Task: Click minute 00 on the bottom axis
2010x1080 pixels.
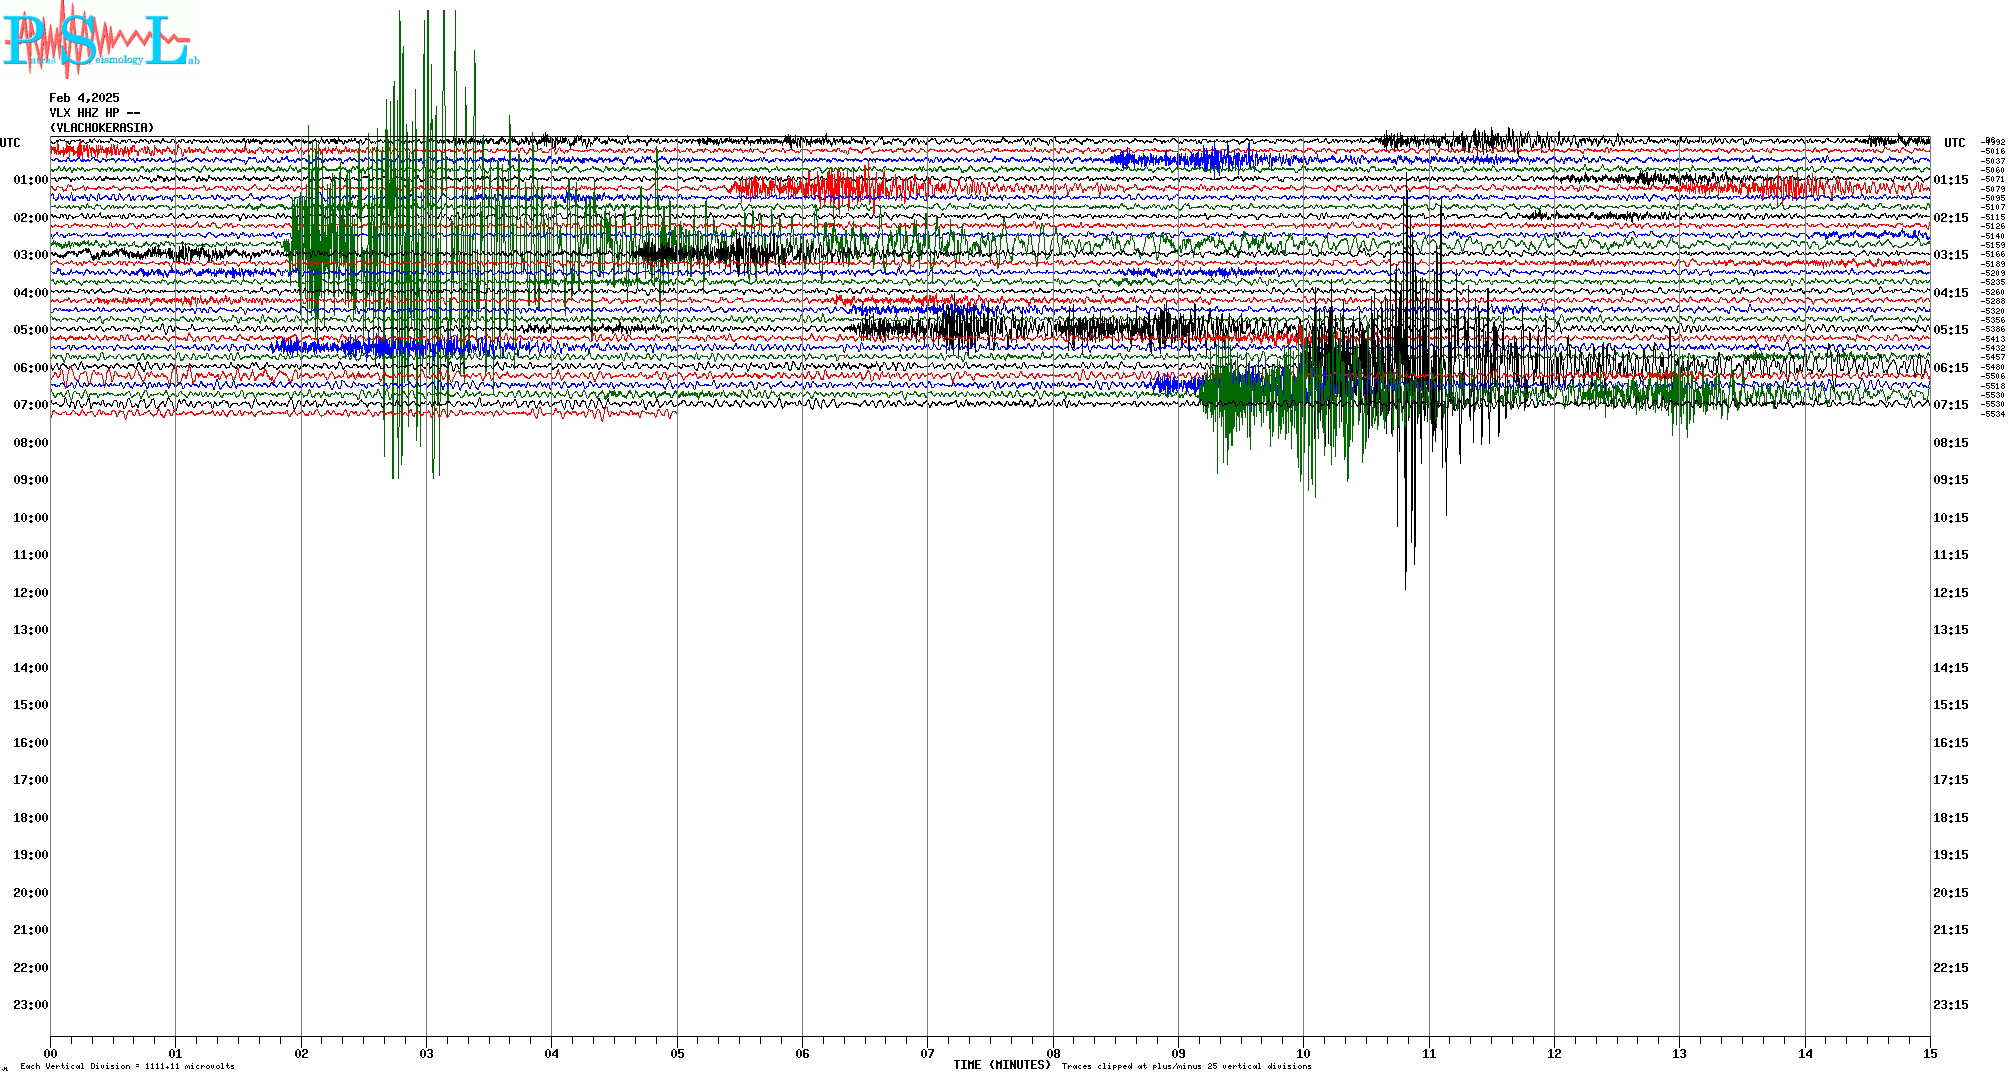Action: (51, 1054)
